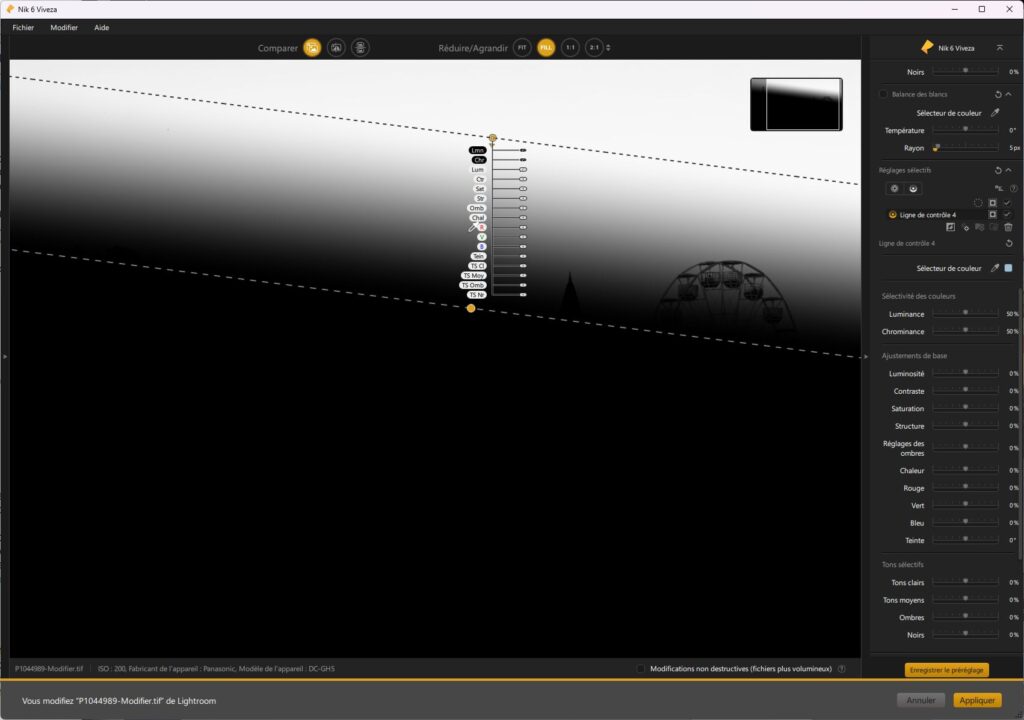Image resolution: width=1024 pixels, height=720 pixels.
Task: Click Enregistrer le préréglage button
Action: point(946,670)
